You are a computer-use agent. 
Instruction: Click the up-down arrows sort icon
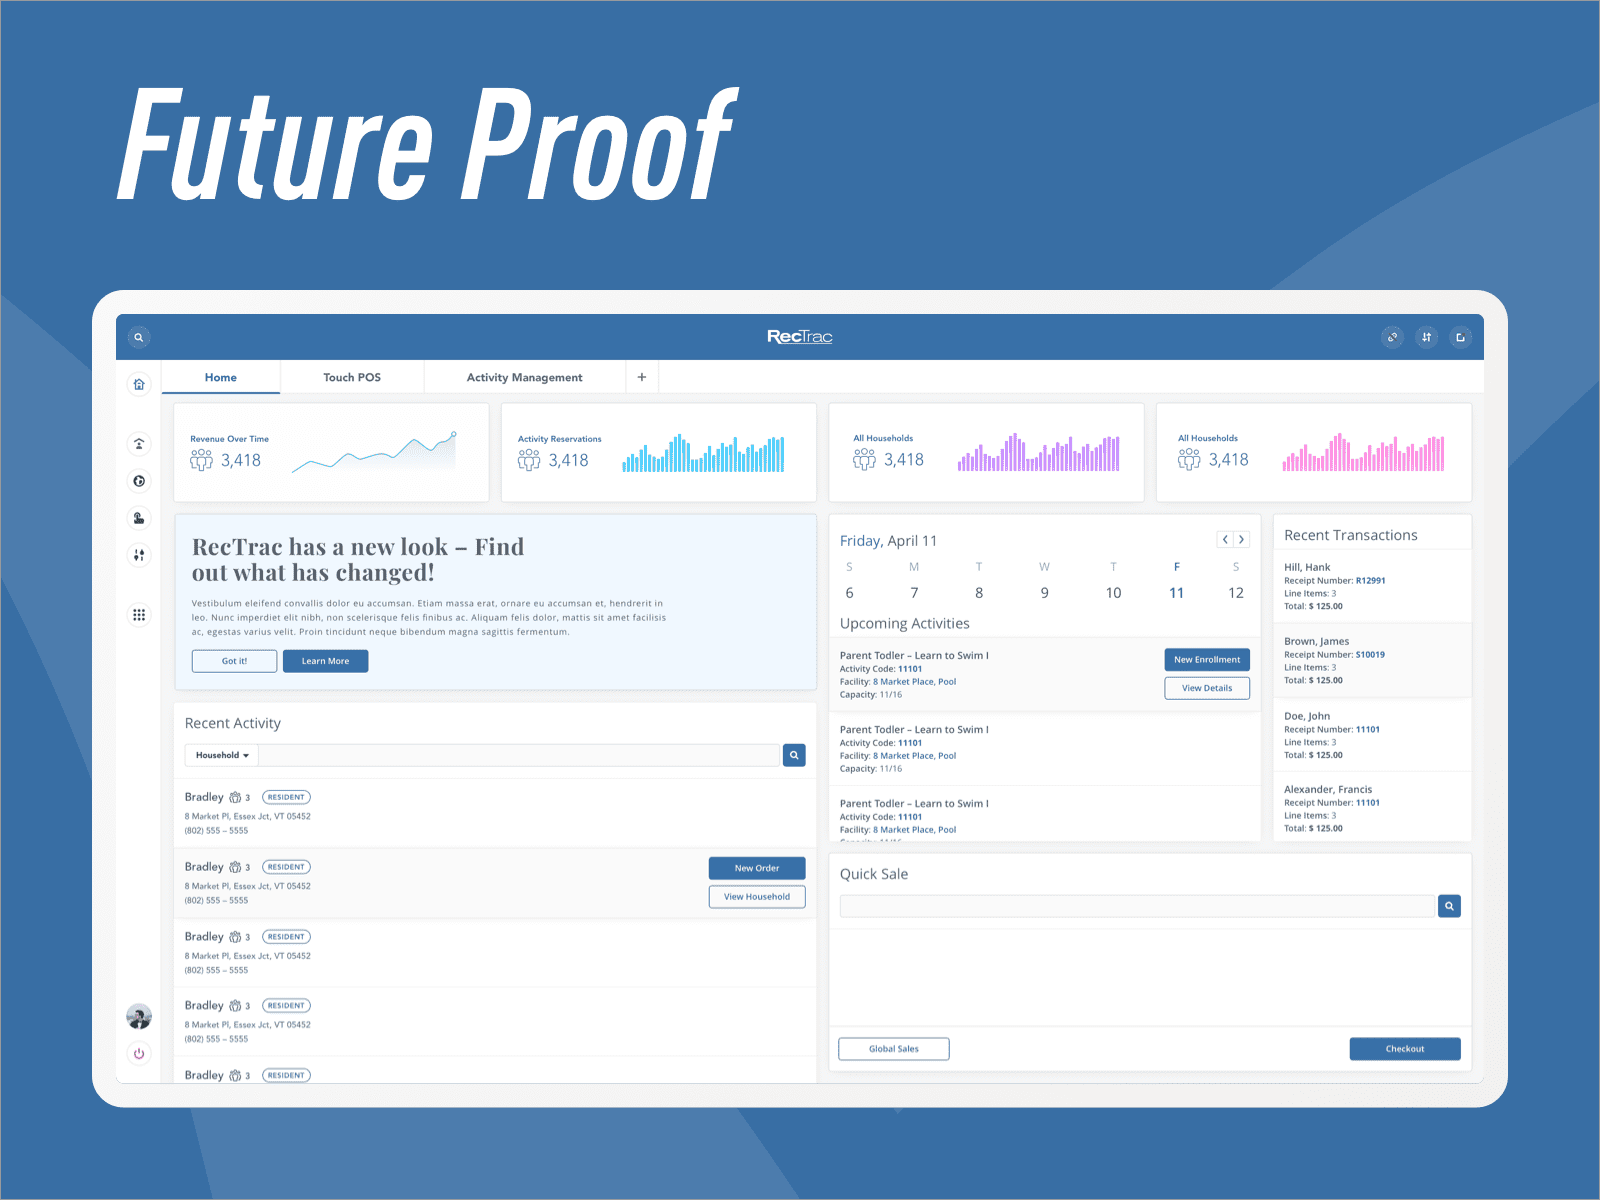pyautogui.click(x=1427, y=337)
